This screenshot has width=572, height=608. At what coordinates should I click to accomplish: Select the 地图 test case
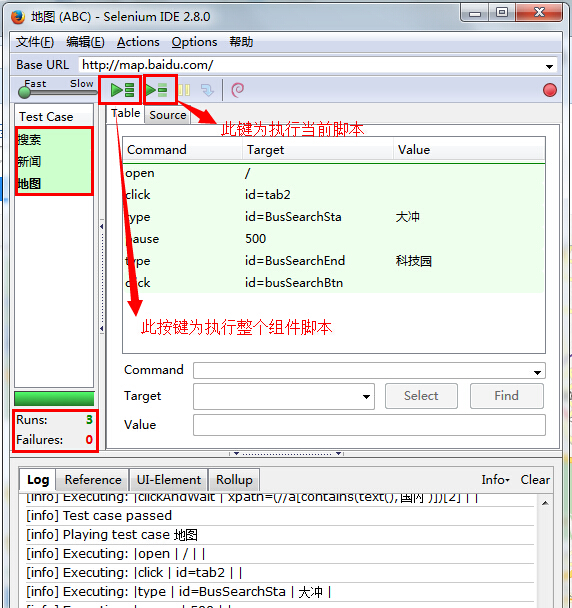coord(54,183)
